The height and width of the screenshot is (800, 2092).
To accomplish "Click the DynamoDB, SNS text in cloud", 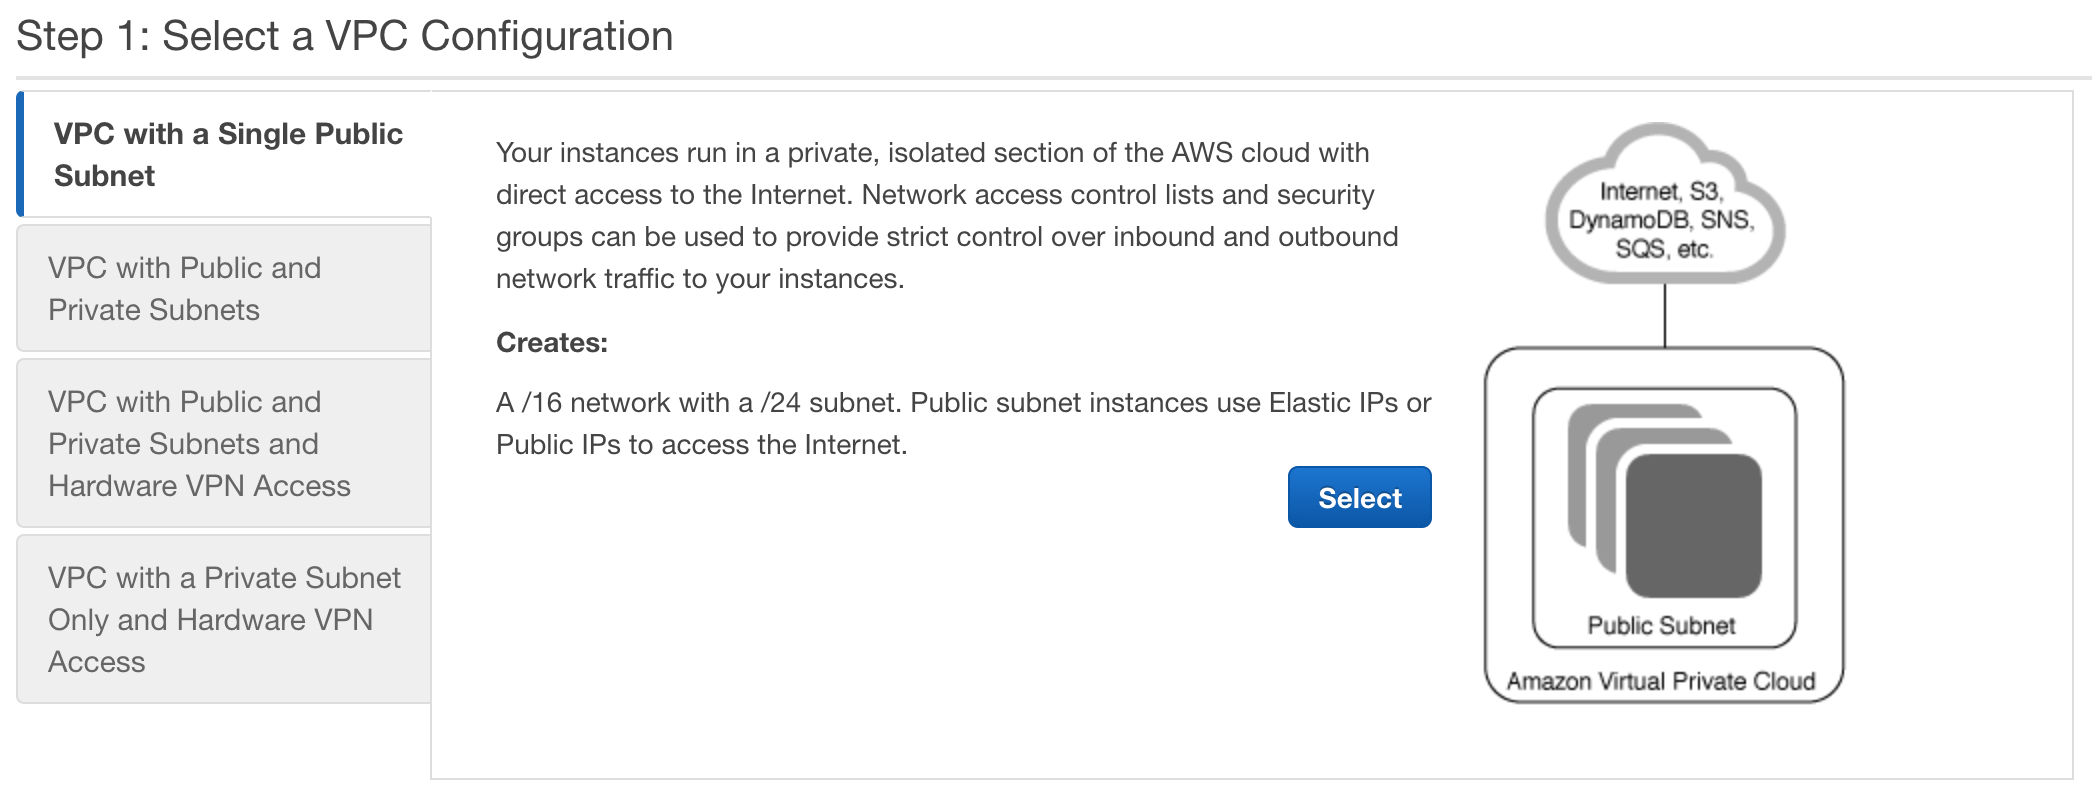I will 1661,220.
